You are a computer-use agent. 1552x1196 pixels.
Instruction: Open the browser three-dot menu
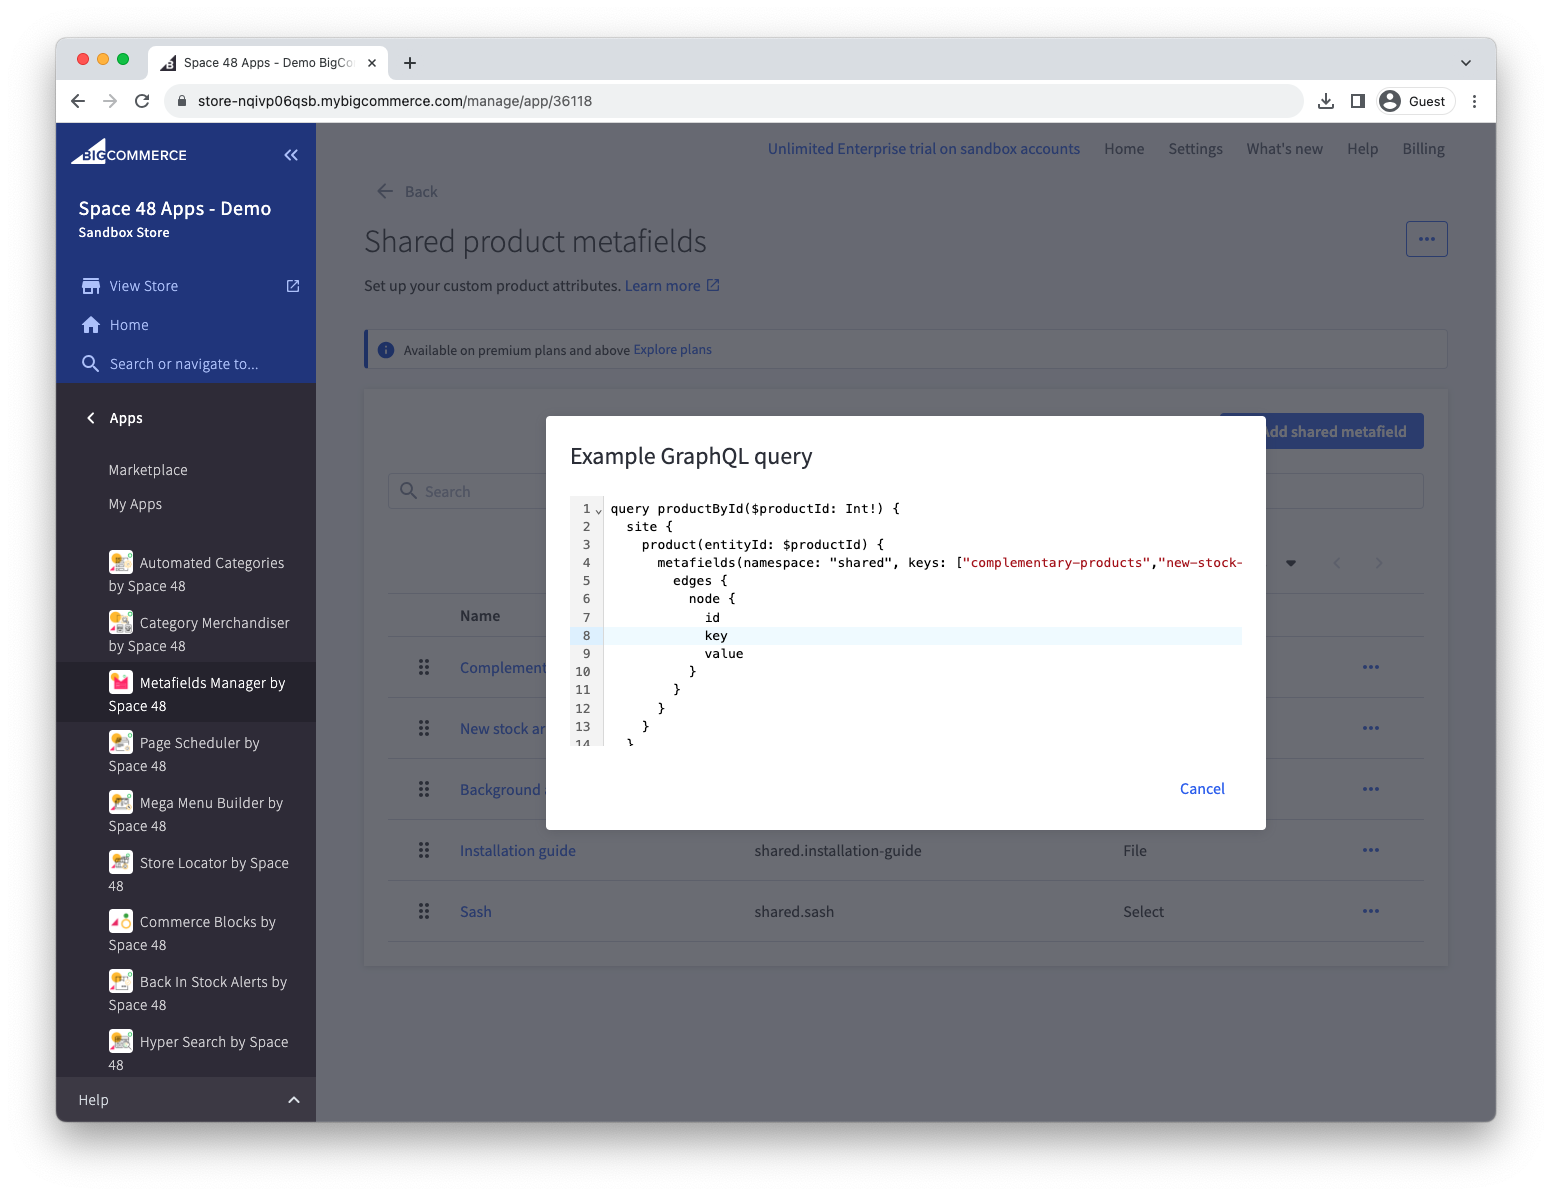click(x=1474, y=101)
